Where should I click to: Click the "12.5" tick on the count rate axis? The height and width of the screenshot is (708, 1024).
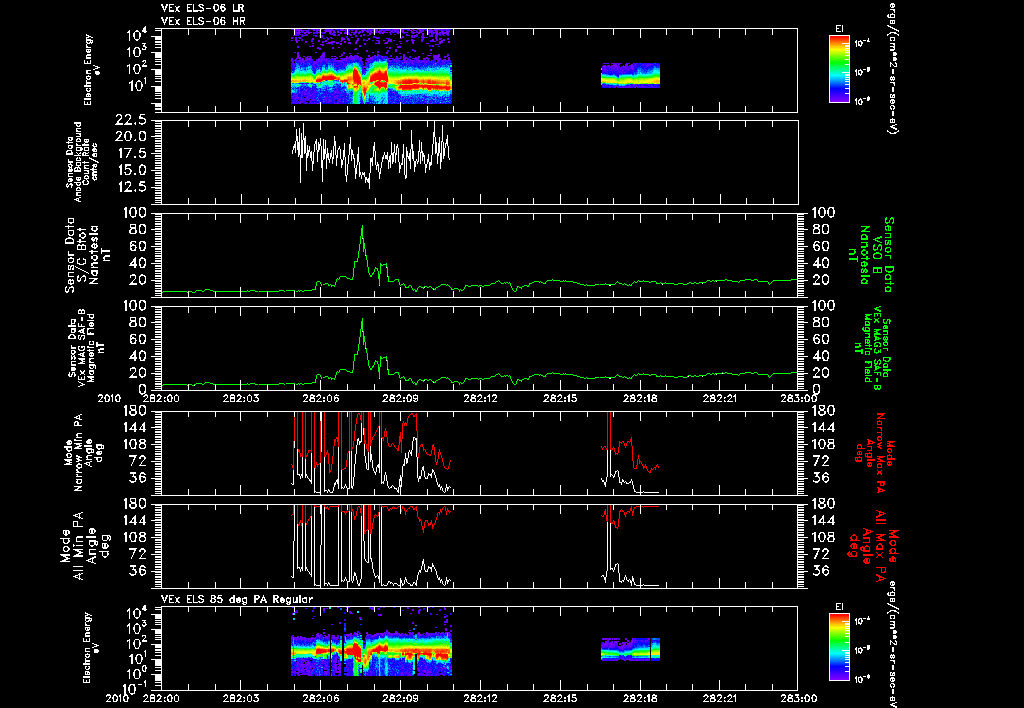[x=131, y=187]
